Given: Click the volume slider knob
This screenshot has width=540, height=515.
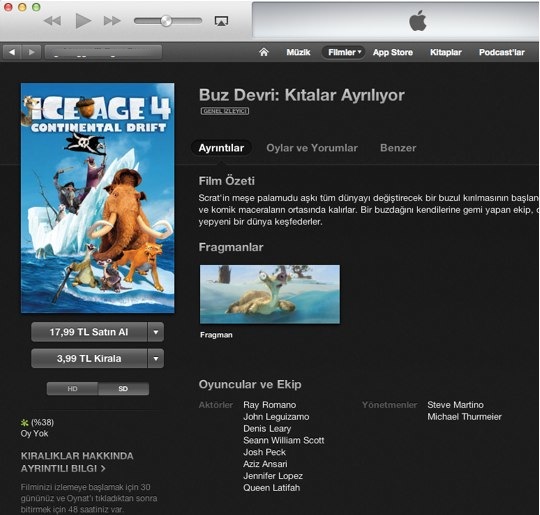Looking at the screenshot, I should pos(166,21).
